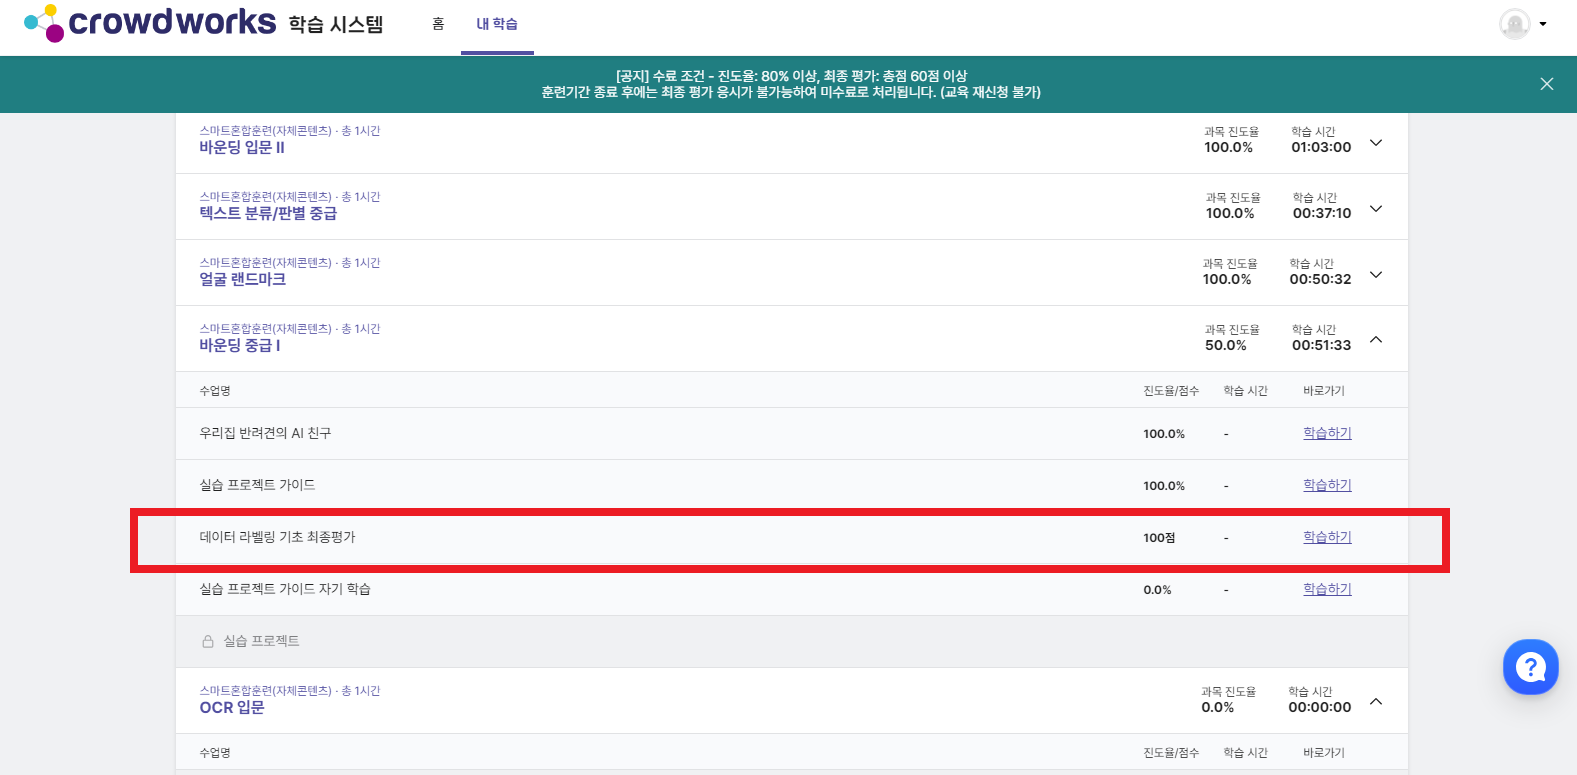
Task: Click the crowdworks logo
Action: pyautogui.click(x=150, y=22)
